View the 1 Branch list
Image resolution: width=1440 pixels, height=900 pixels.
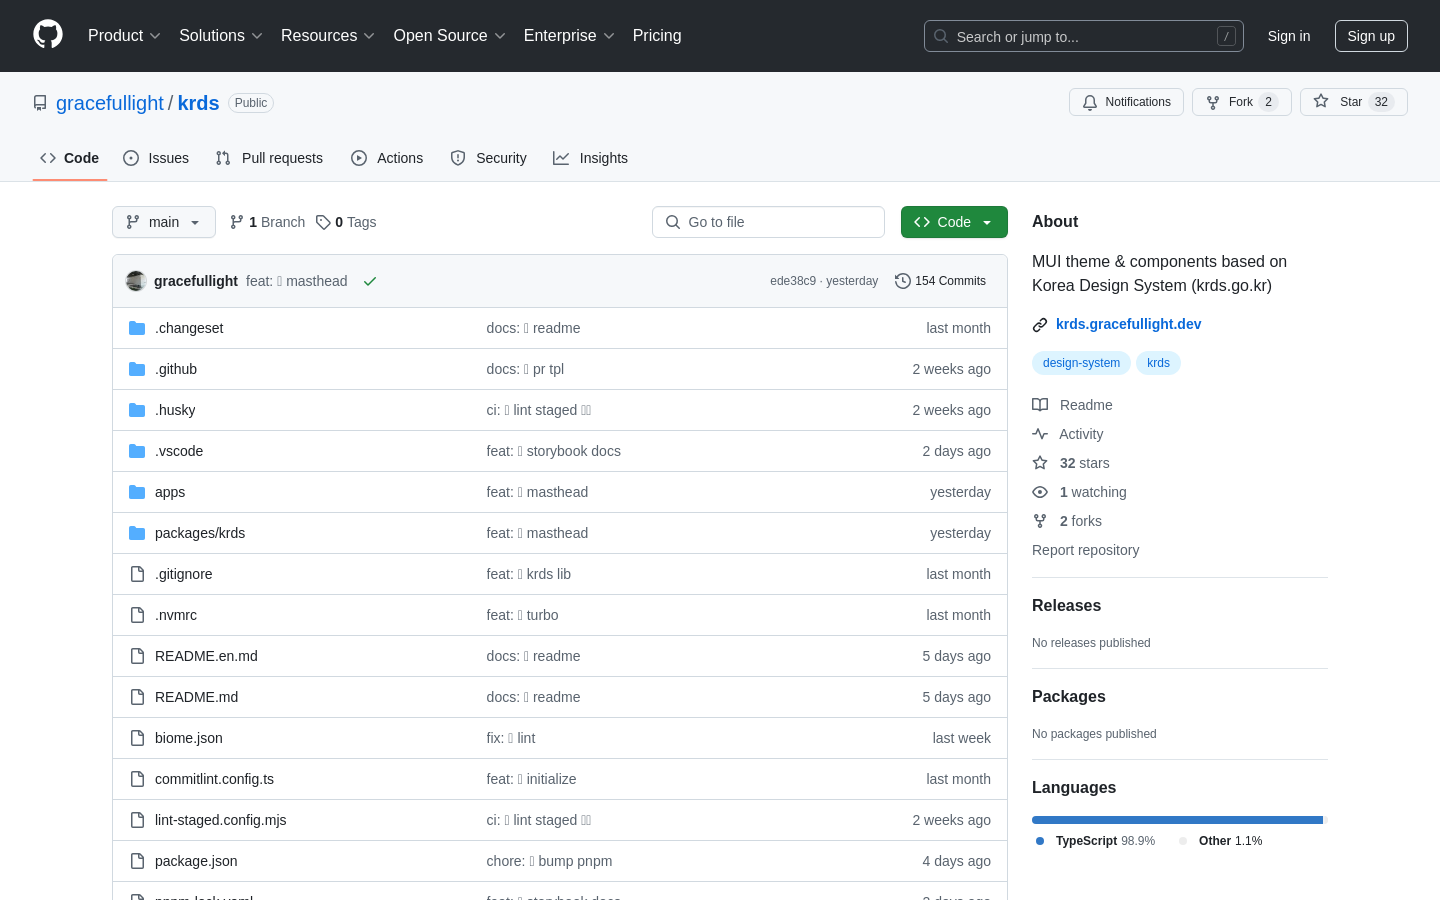[x=267, y=222]
